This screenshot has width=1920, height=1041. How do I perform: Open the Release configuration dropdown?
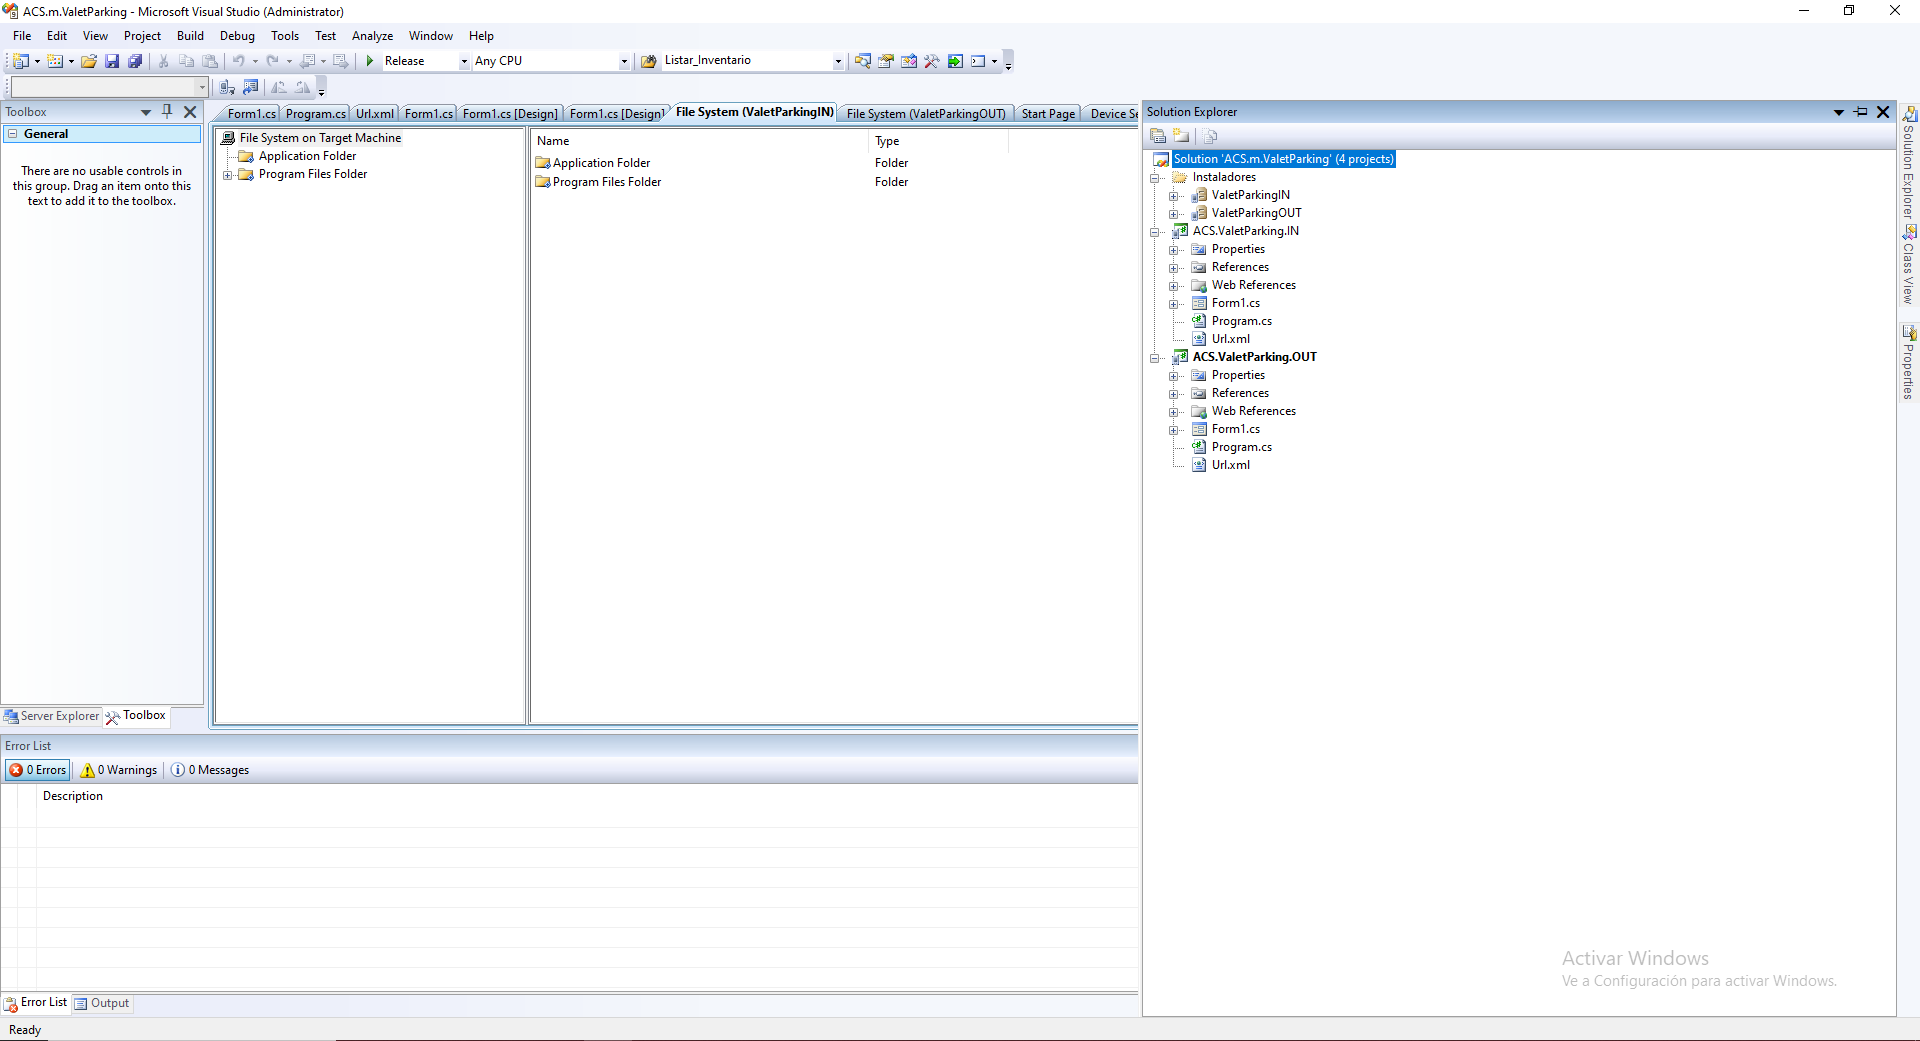point(463,61)
